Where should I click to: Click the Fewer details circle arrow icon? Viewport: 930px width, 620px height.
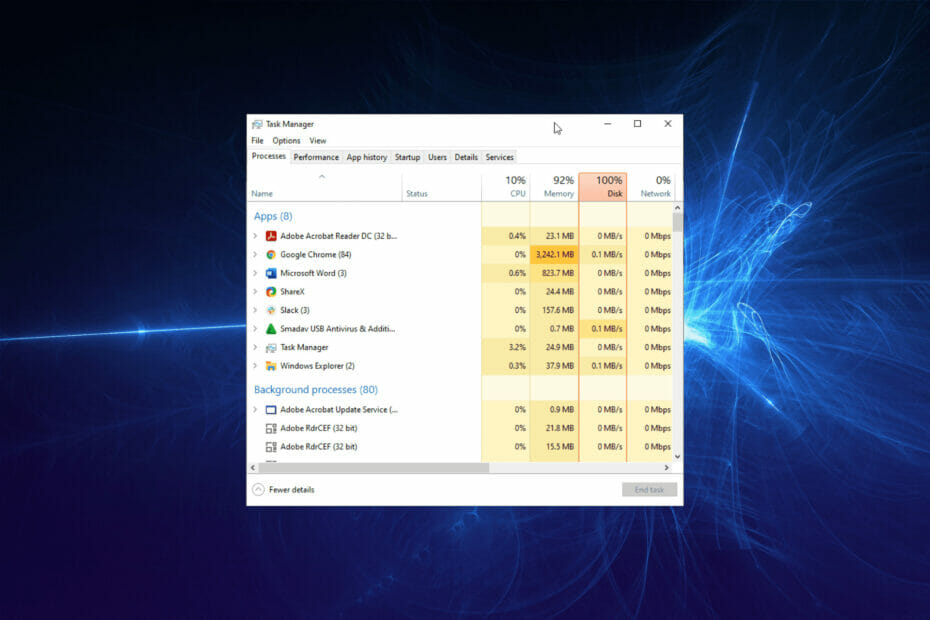(258, 489)
